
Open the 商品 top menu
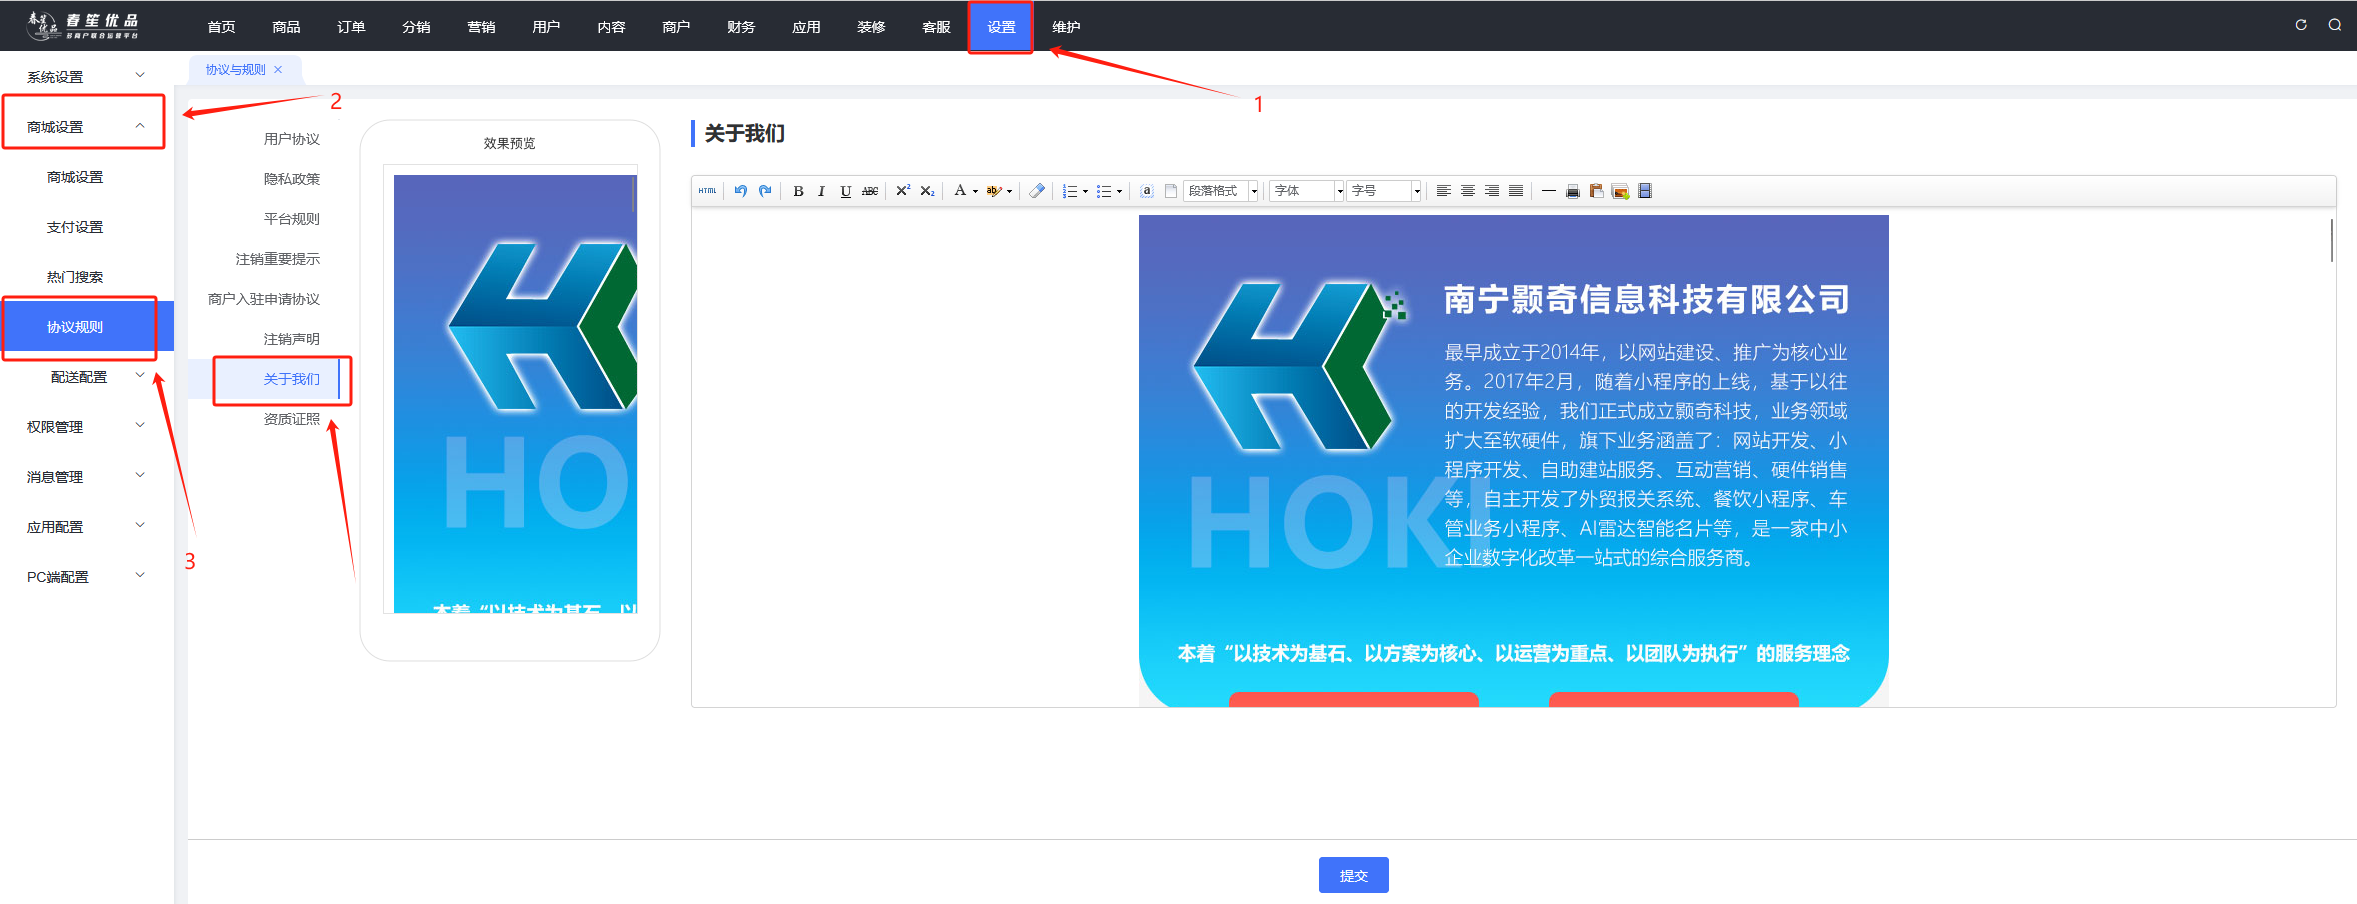tap(286, 27)
